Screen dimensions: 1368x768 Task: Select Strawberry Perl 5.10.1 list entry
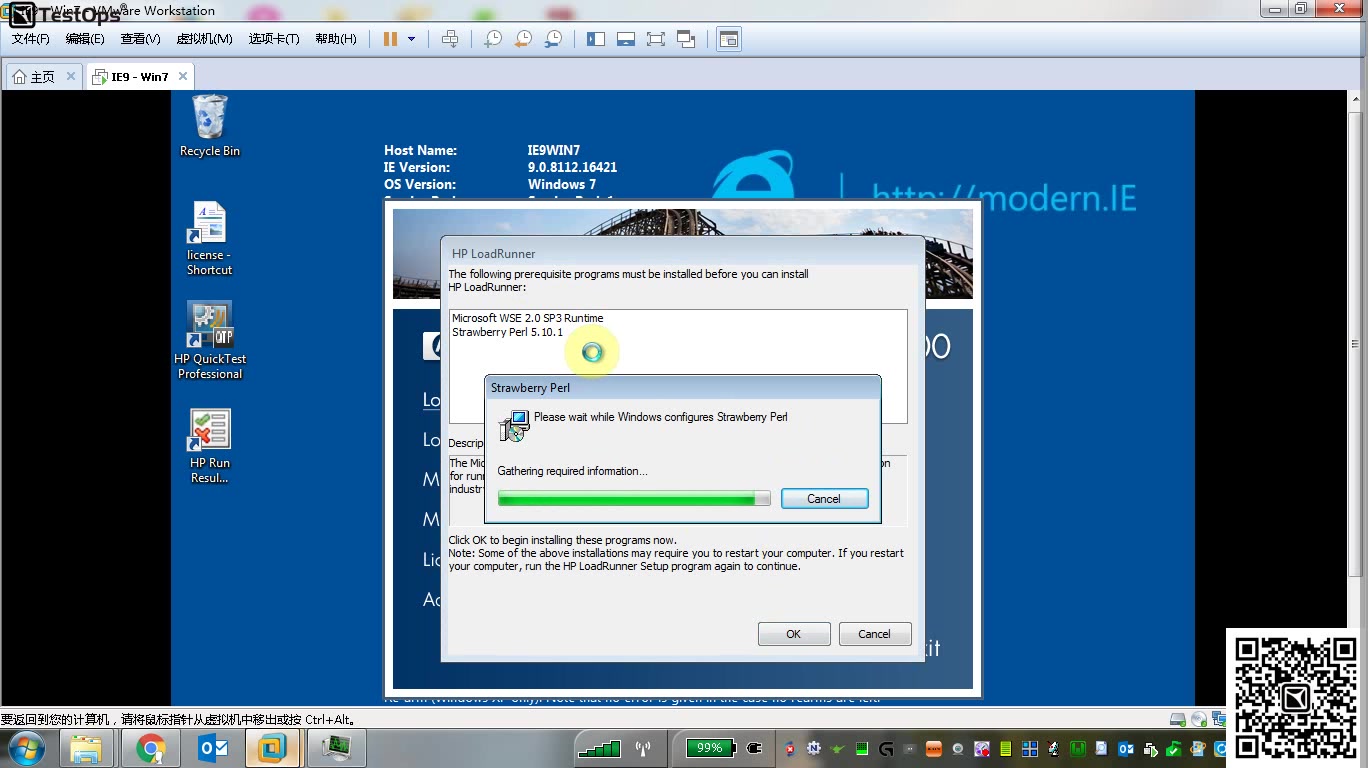pyautogui.click(x=507, y=332)
